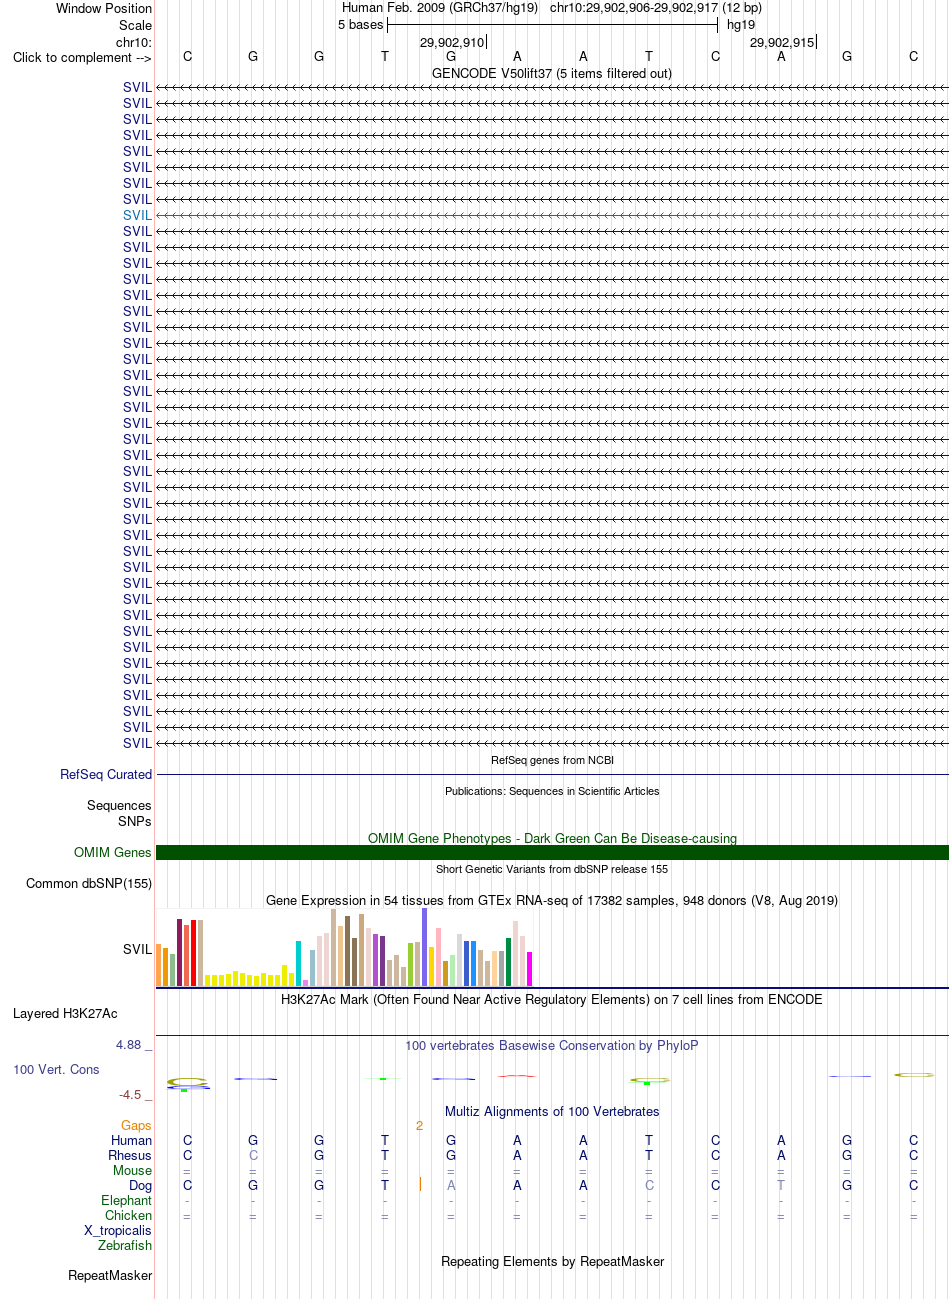The height and width of the screenshot is (1299, 950).
Task: Open the GTEx Gene Expression track title
Action: pos(552,900)
